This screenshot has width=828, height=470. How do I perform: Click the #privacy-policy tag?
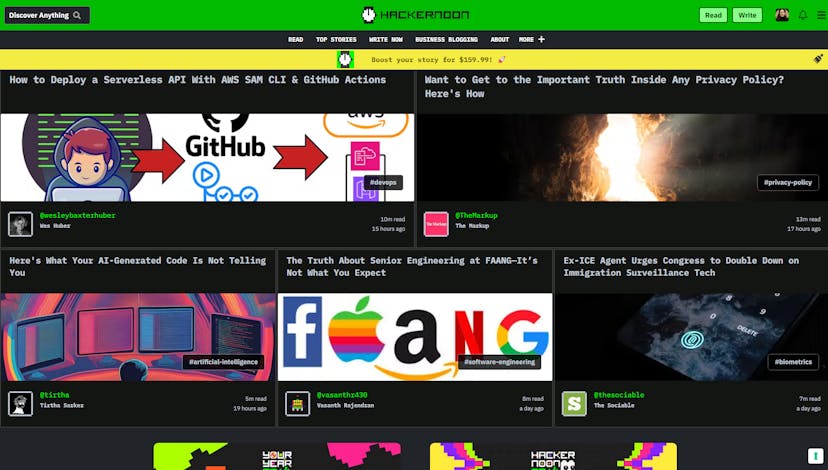[x=788, y=183]
